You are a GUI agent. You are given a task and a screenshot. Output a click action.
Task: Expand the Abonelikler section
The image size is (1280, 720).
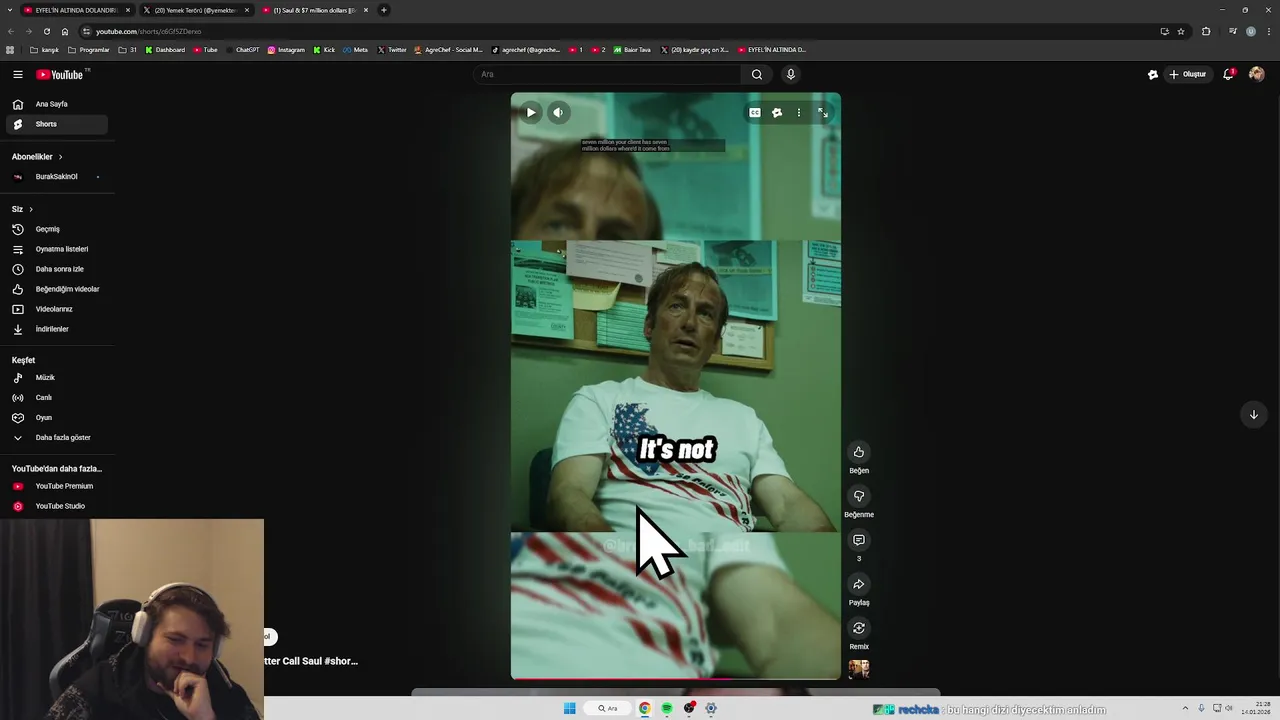(x=38, y=157)
